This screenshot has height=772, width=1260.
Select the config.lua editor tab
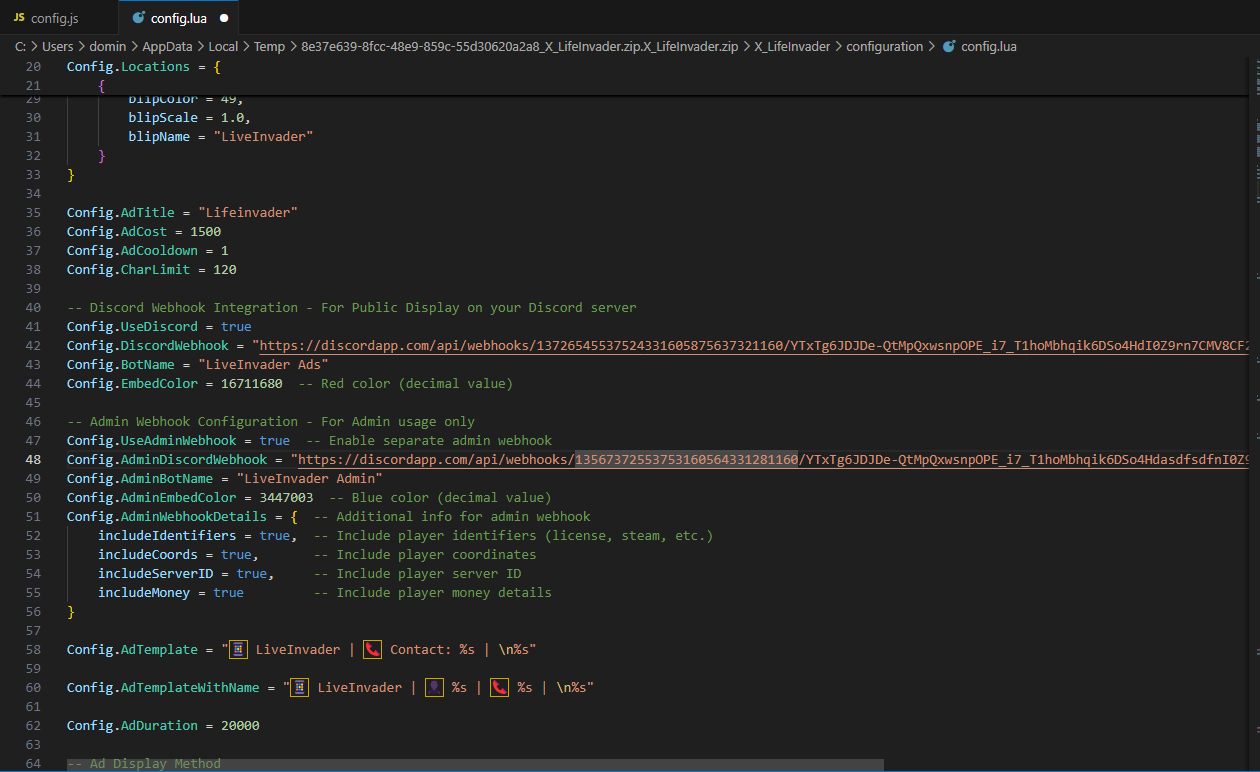(x=179, y=18)
